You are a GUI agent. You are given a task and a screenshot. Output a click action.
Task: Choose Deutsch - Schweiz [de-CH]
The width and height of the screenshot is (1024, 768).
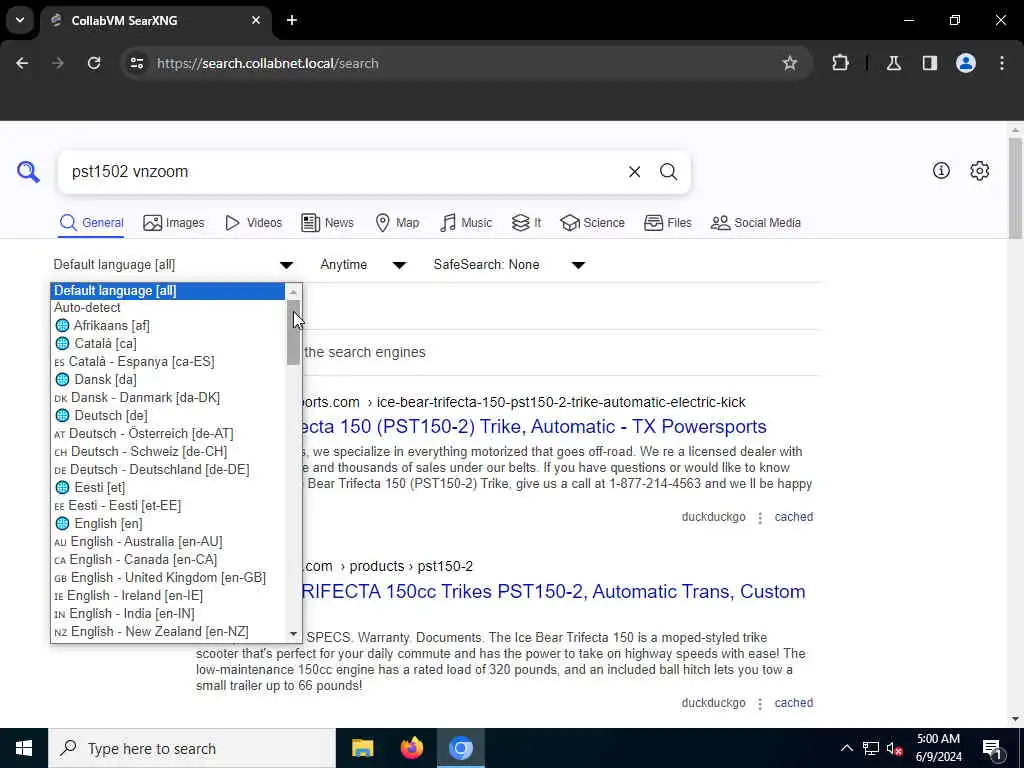(168, 451)
